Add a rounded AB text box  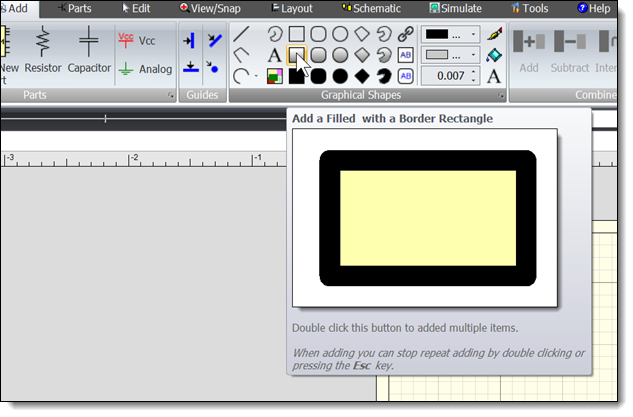406,76
